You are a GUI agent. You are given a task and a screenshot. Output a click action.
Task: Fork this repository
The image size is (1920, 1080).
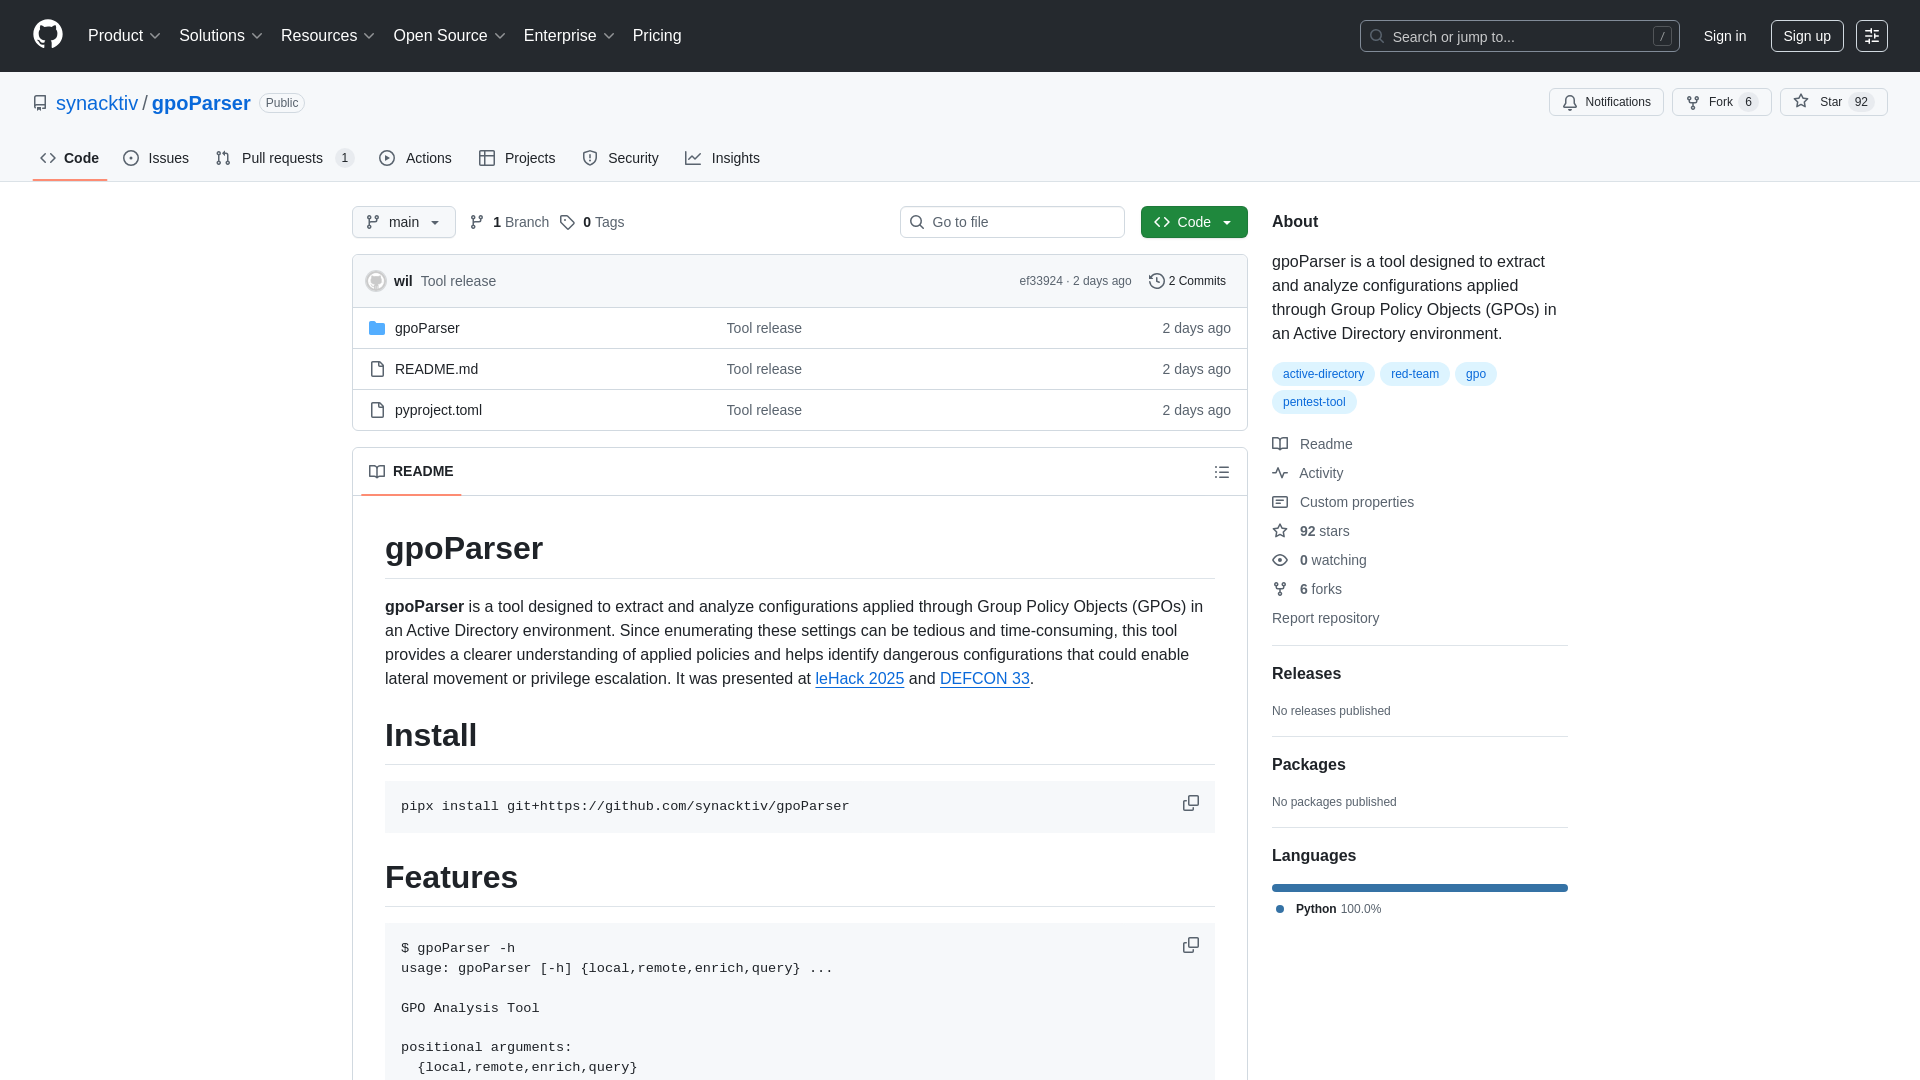(1721, 102)
